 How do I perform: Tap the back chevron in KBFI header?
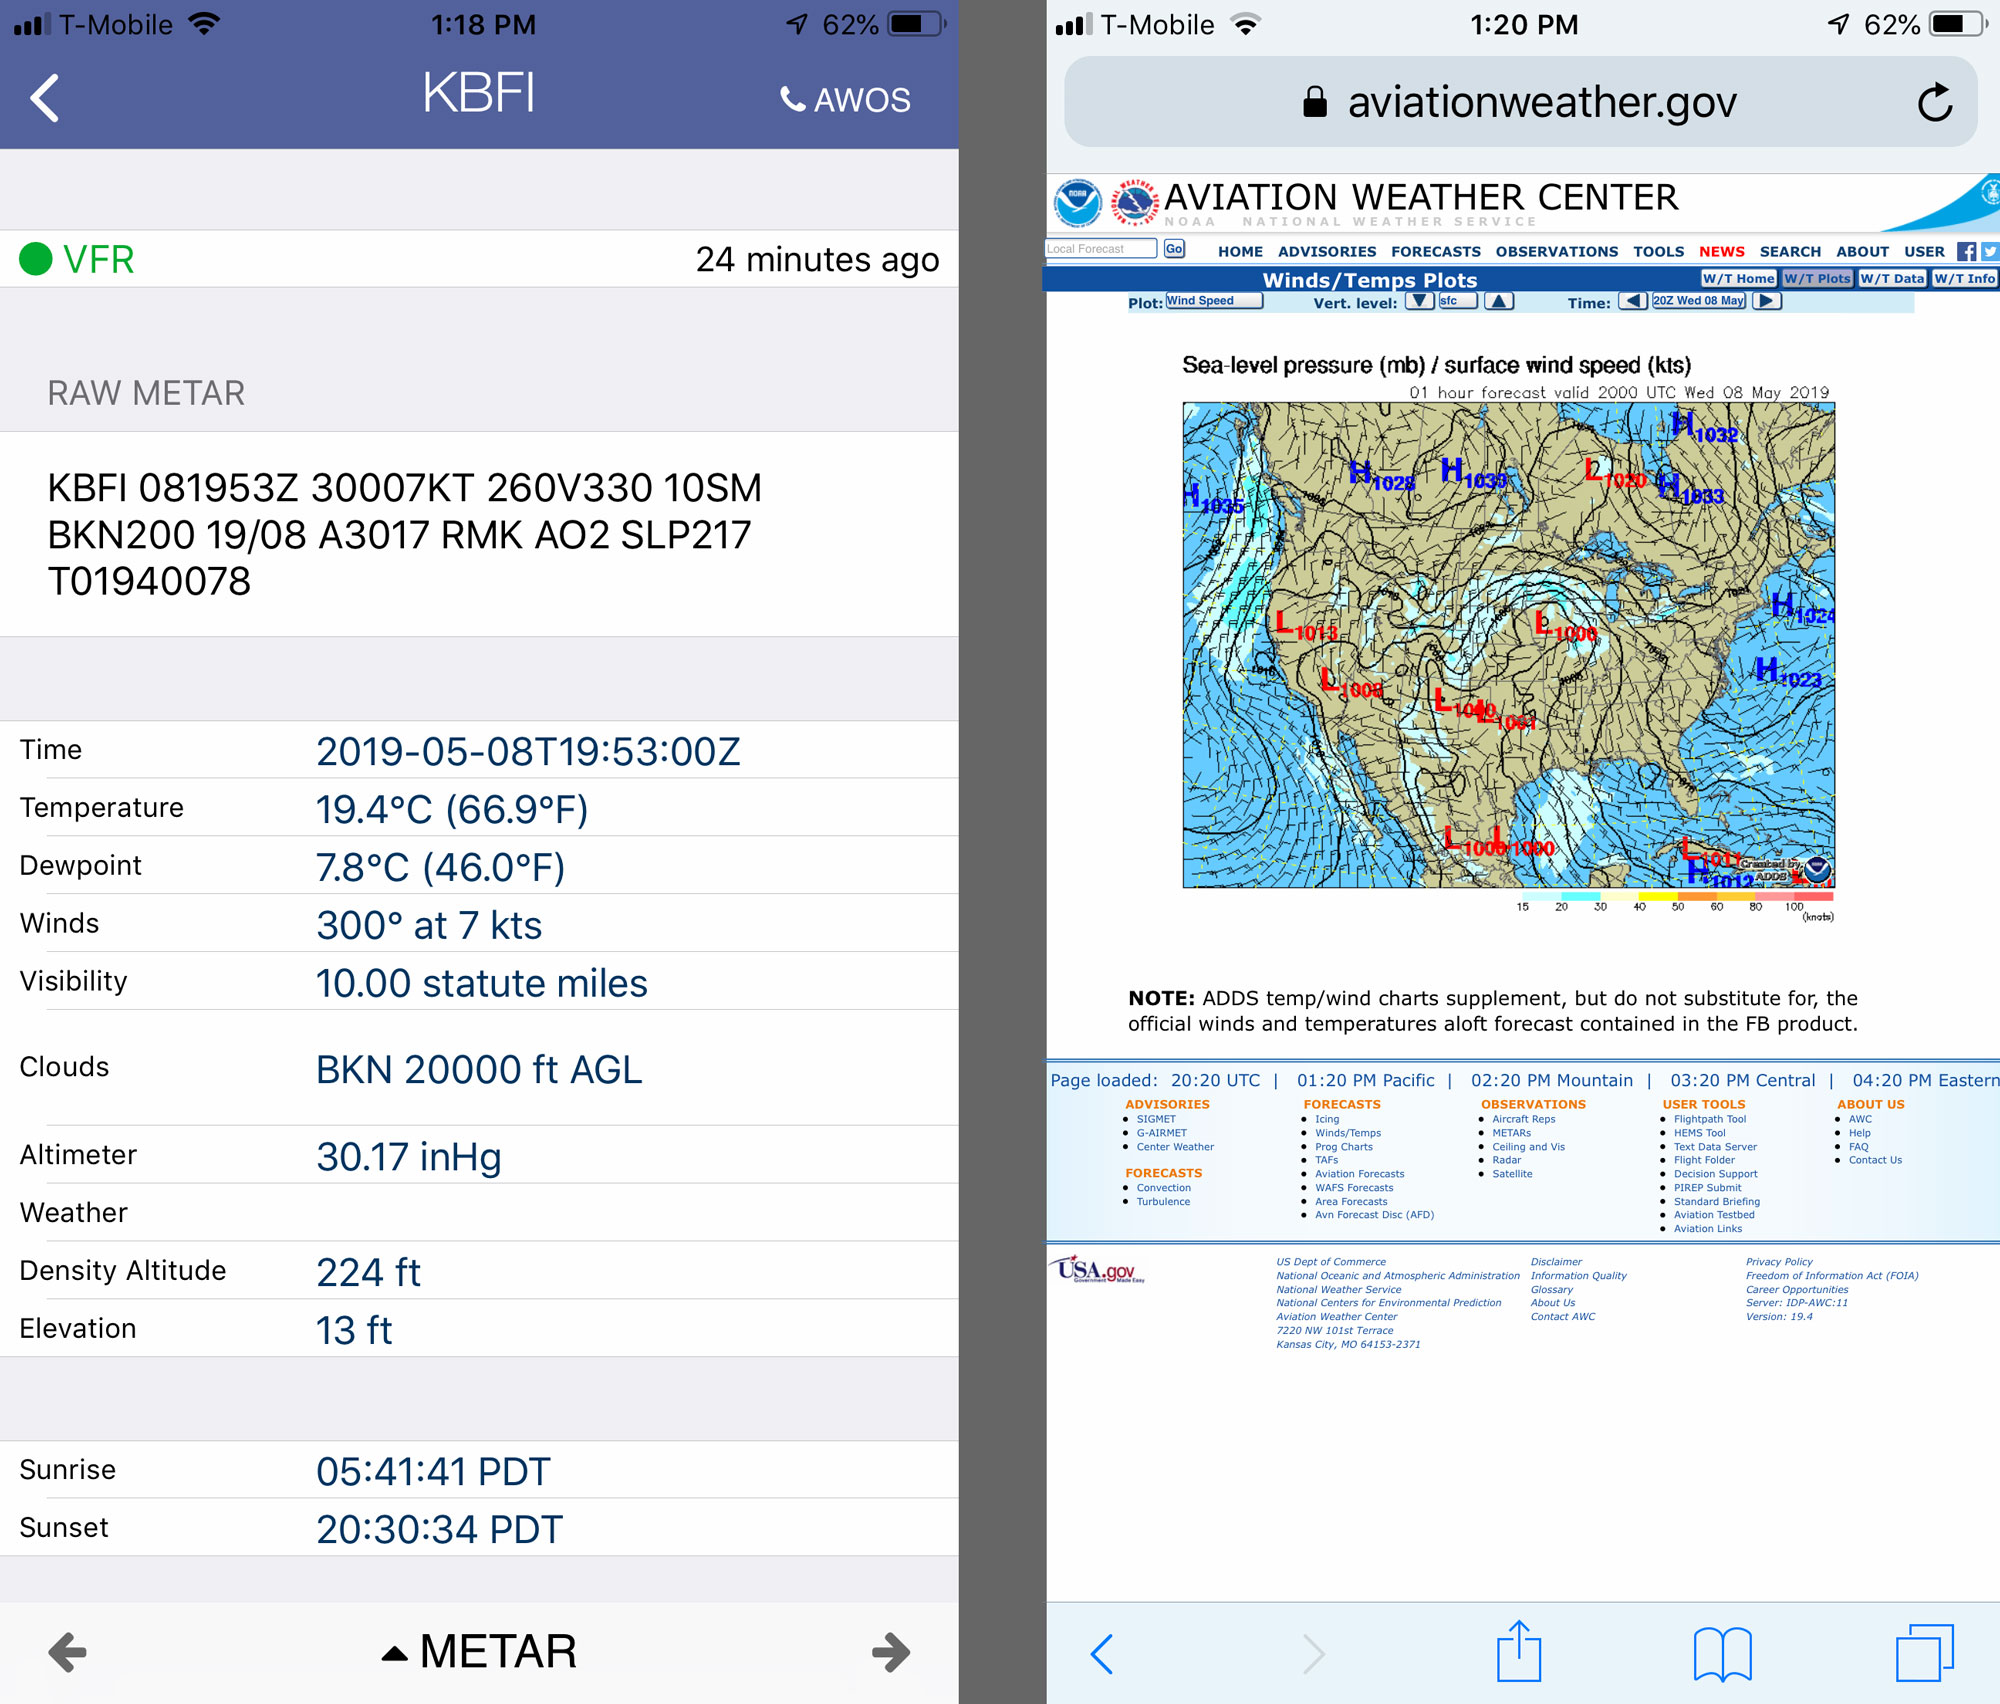point(45,98)
